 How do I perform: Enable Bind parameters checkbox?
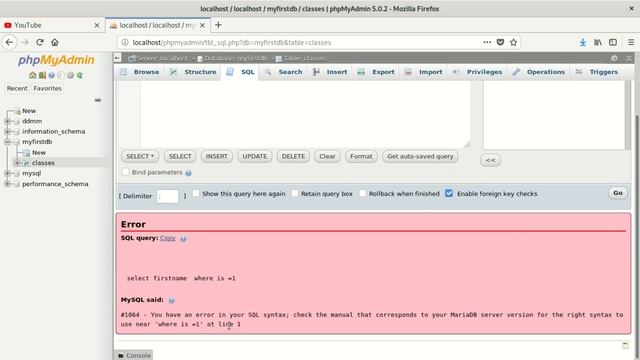click(126, 172)
